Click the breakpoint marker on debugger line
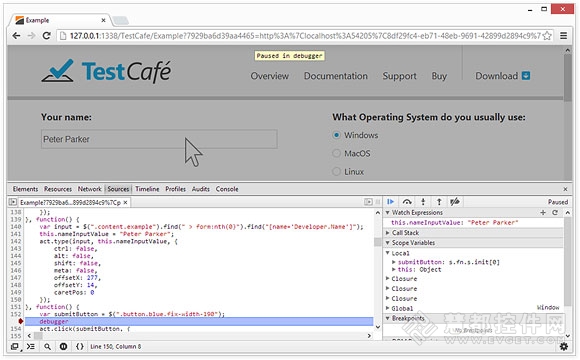Screen dimensions: 580x360 tap(20, 321)
